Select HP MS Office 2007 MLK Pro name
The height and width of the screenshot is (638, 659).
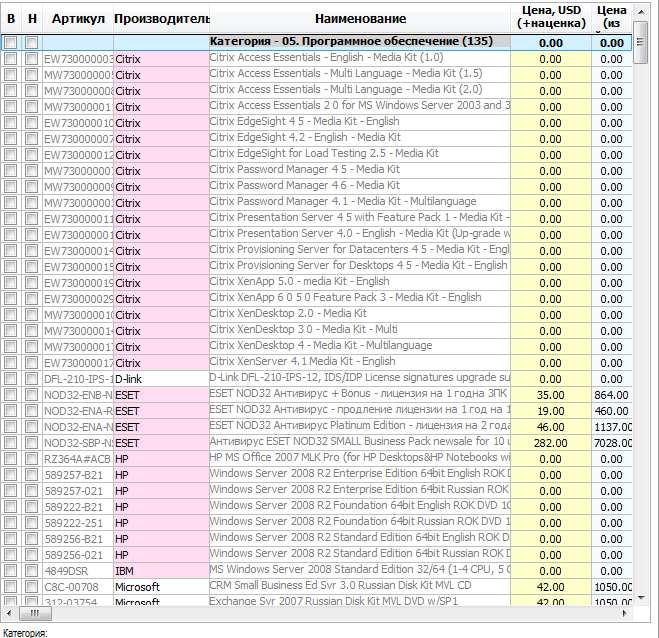360,457
